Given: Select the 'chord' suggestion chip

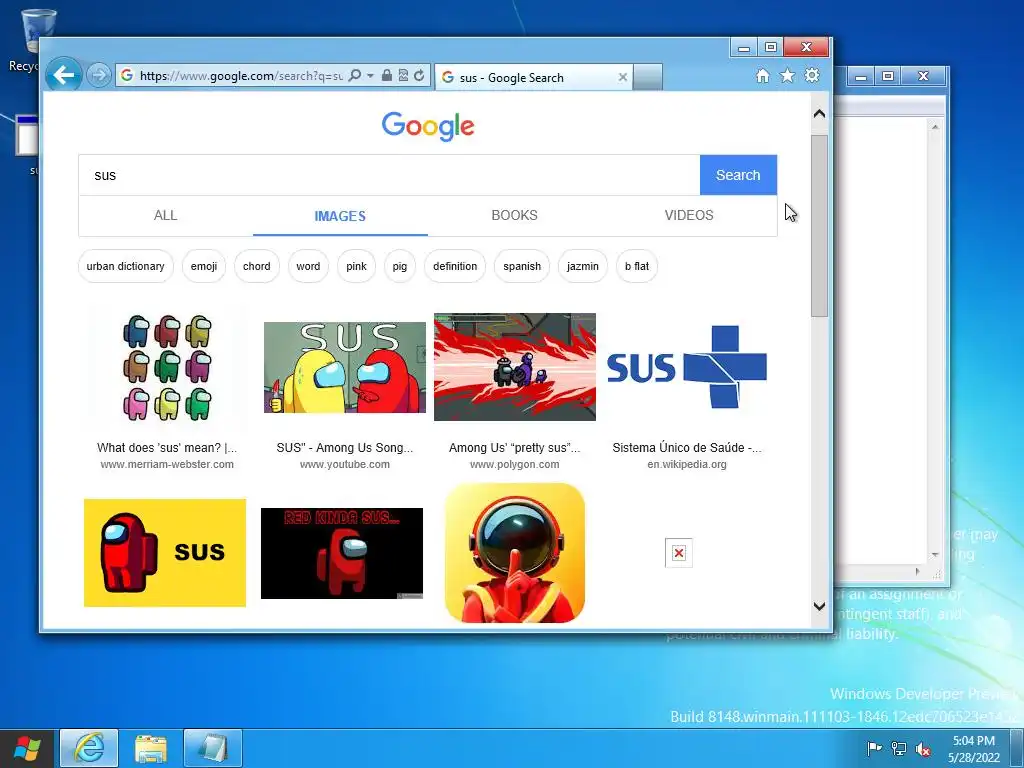Looking at the screenshot, I should 257,266.
